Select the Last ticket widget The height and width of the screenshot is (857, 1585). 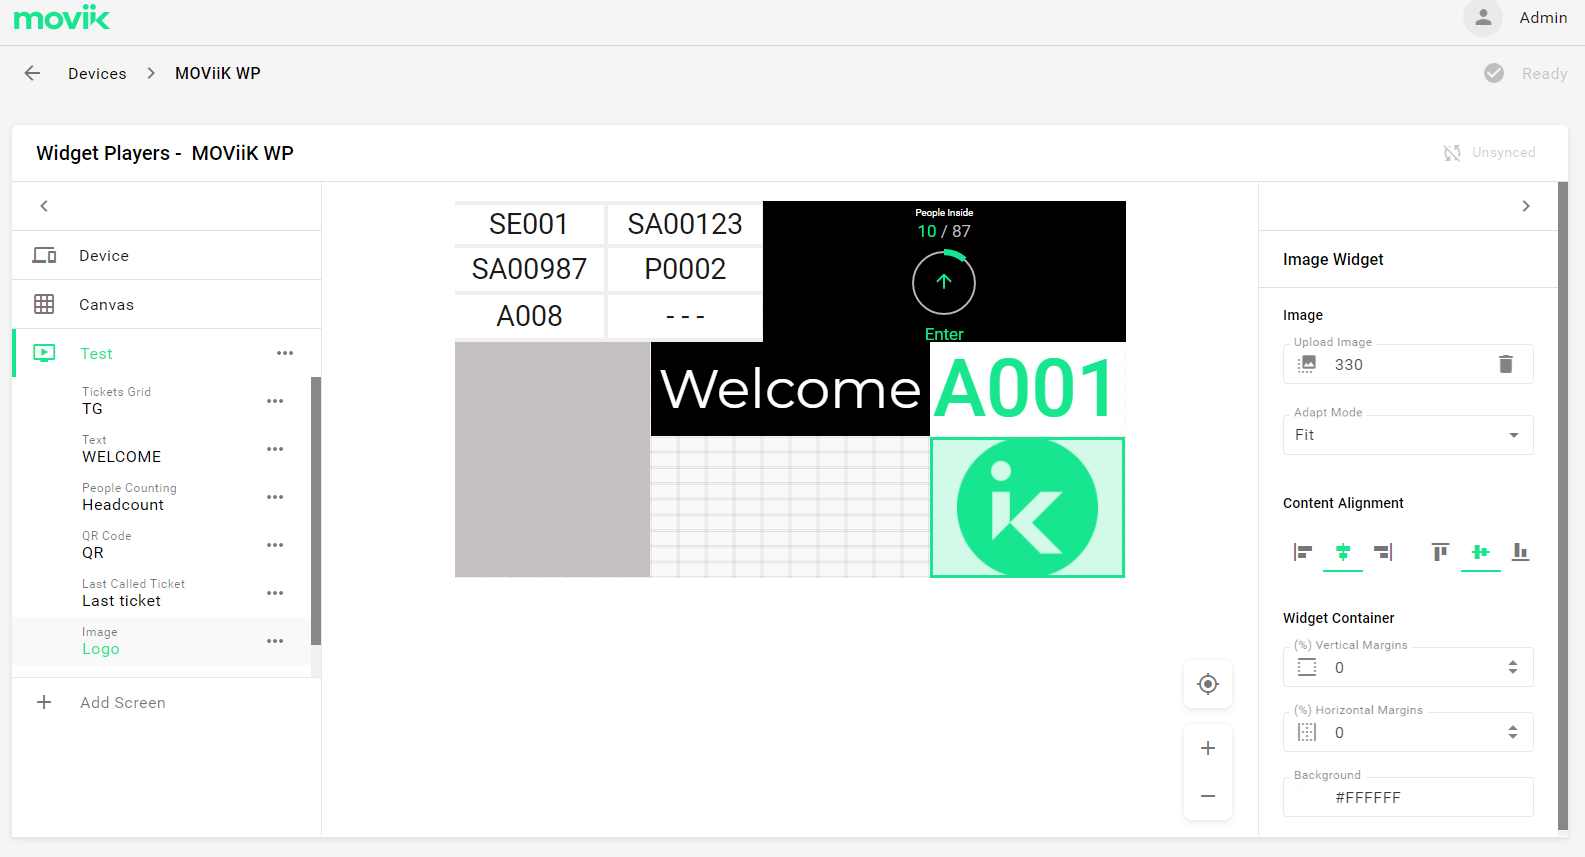[161, 593]
